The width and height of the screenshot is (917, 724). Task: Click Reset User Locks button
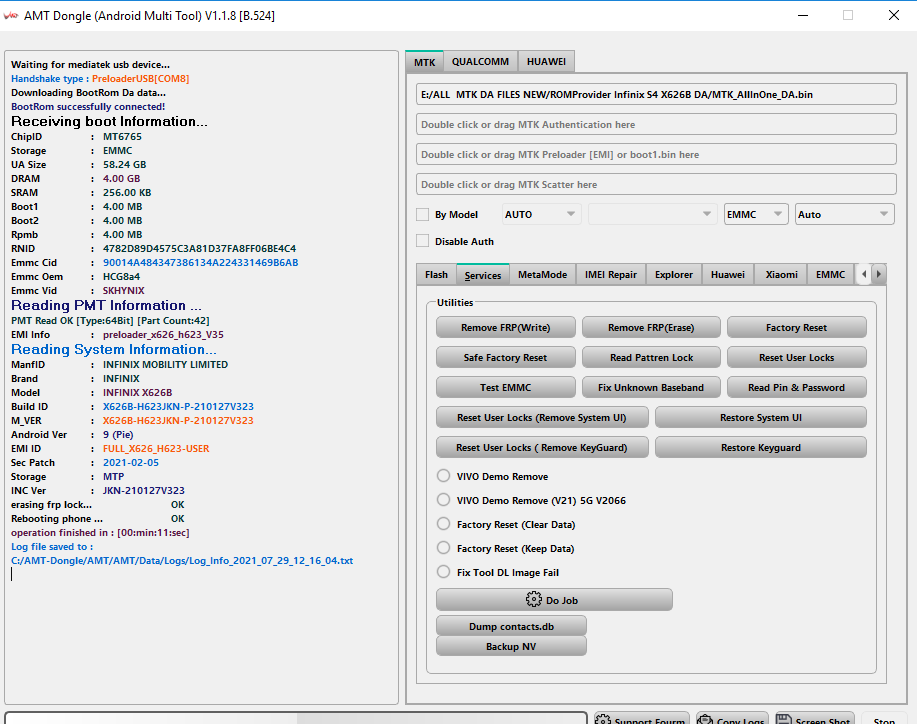click(x=797, y=357)
